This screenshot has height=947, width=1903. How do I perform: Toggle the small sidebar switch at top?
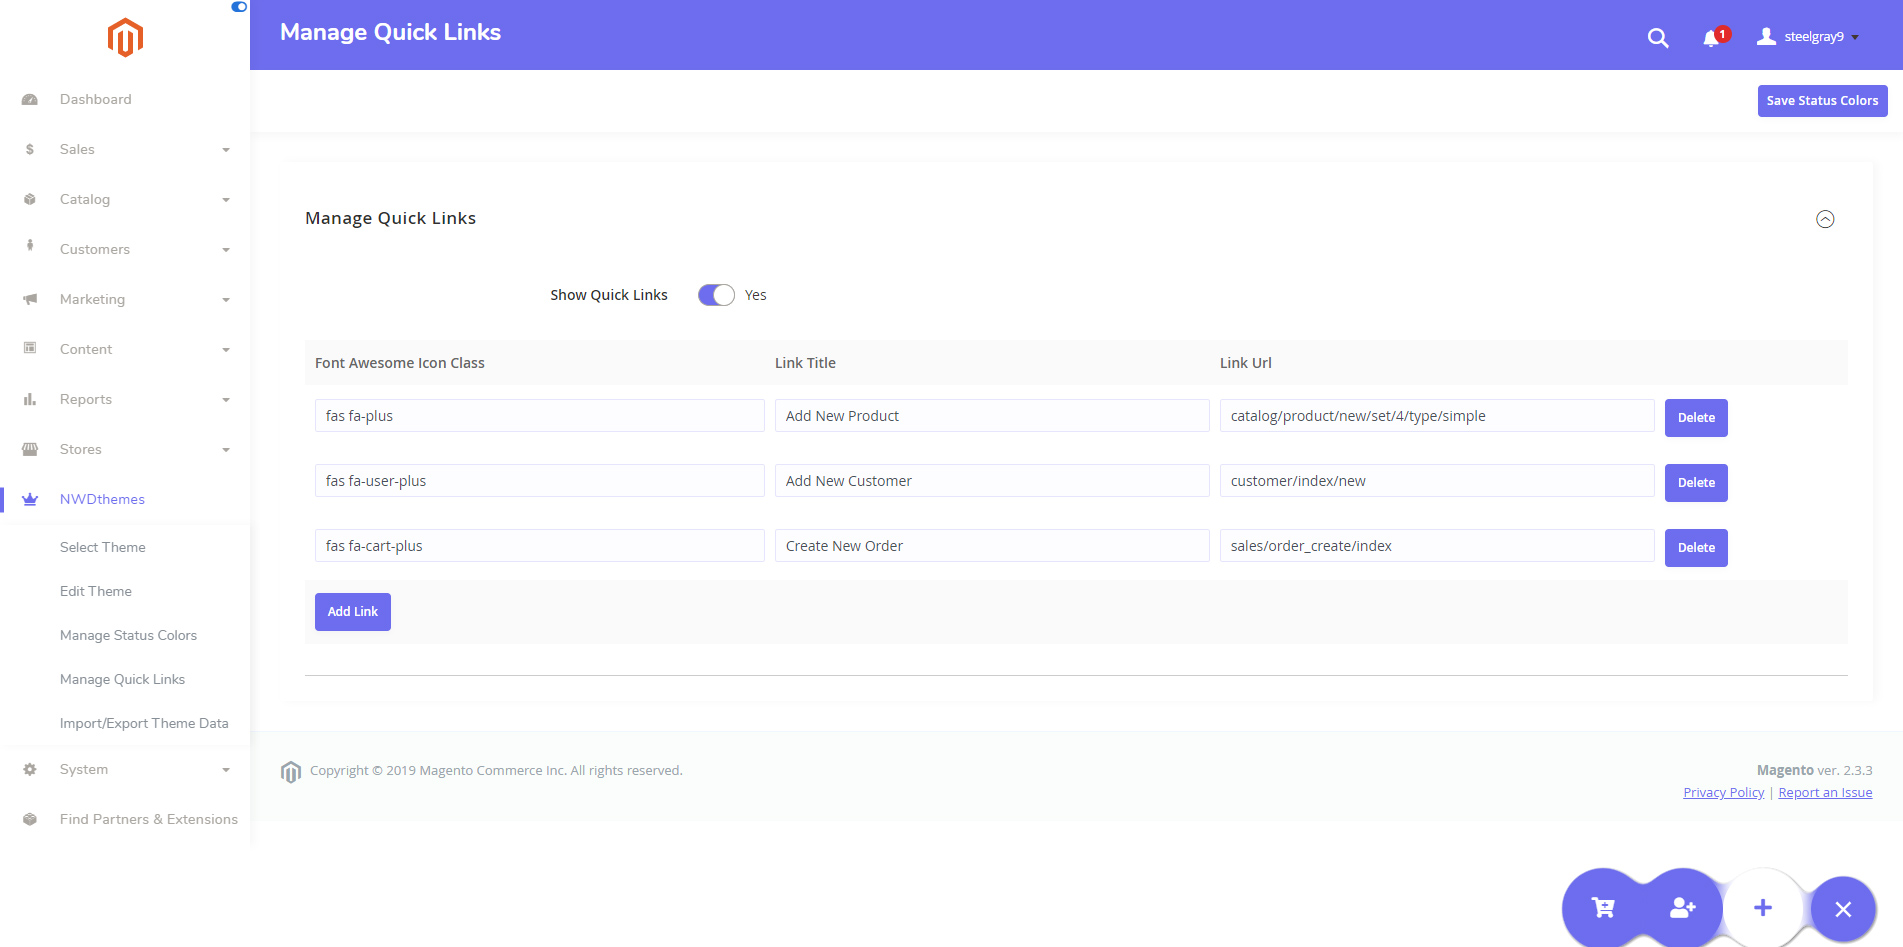tap(239, 7)
